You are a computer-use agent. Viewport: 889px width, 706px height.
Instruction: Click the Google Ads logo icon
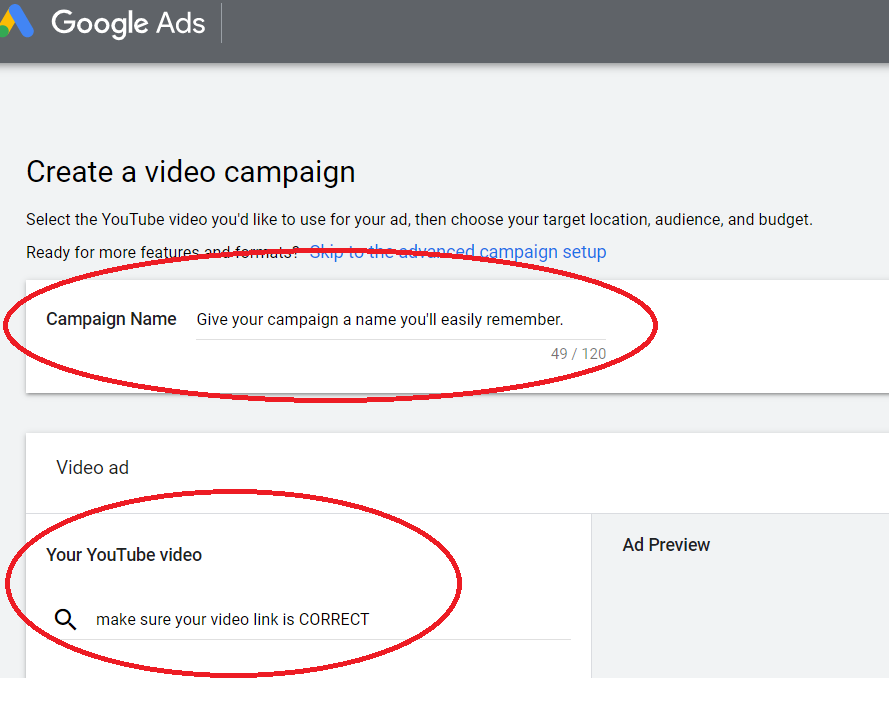coord(16,21)
